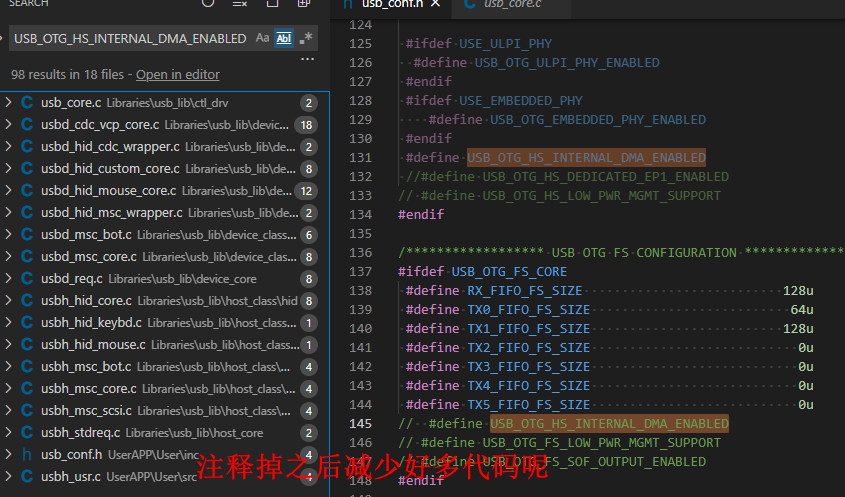Click highlighted USB_OTG_HS_INTERNAL_DMA_ENABLED on line 145
This screenshot has height=497, width=845.
click(609, 424)
